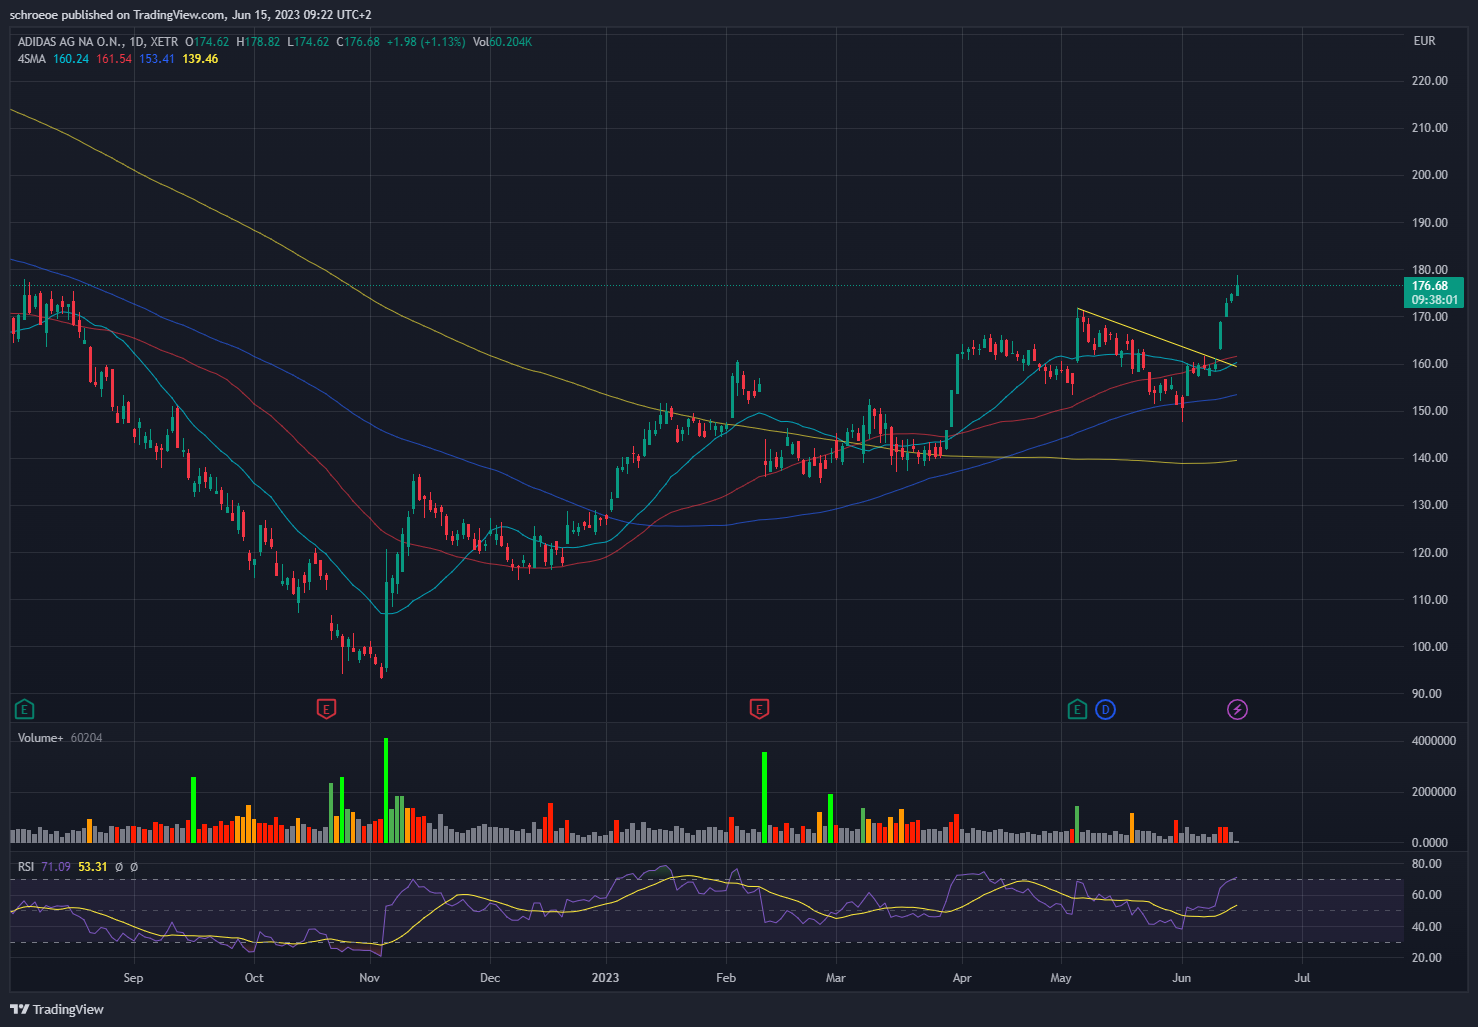
Task: Open the blue dividend D marker
Action: coord(1105,710)
